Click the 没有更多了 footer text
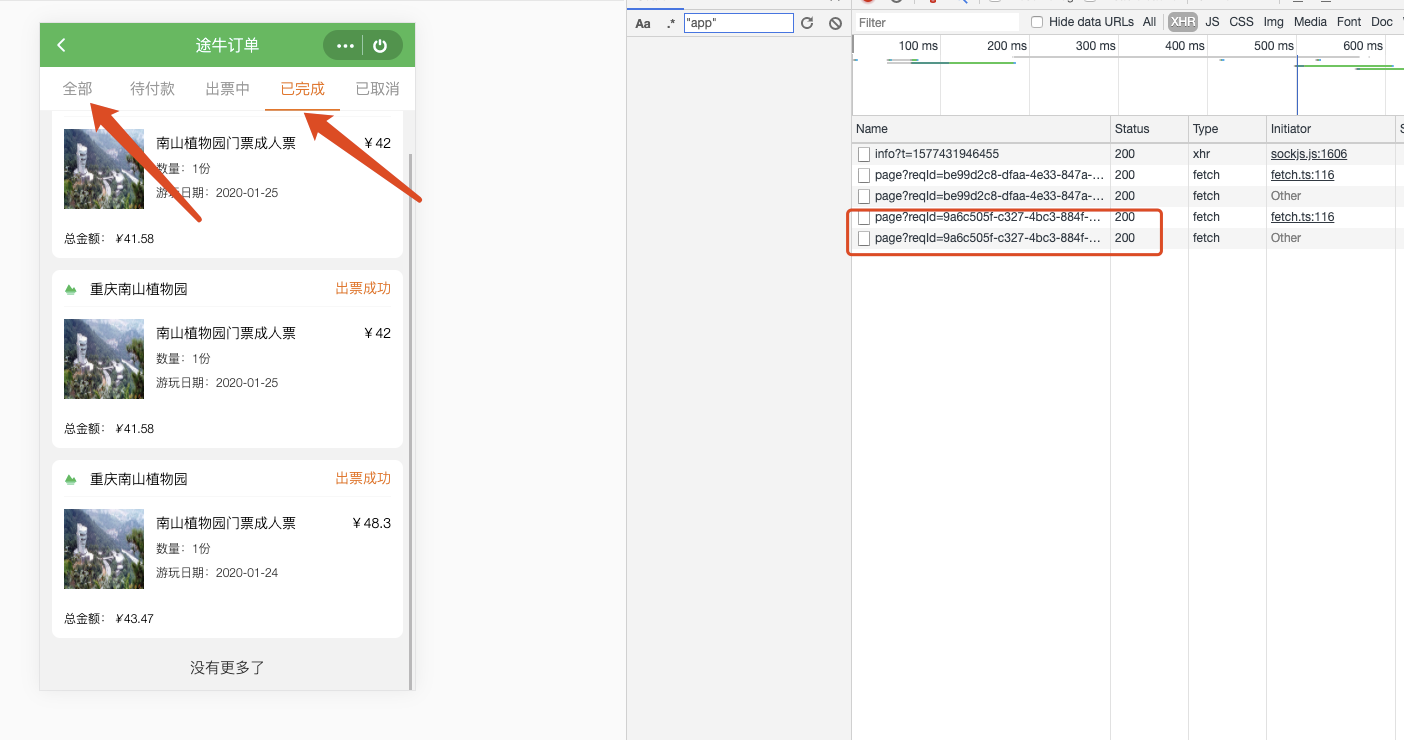1404x740 pixels. 227,667
